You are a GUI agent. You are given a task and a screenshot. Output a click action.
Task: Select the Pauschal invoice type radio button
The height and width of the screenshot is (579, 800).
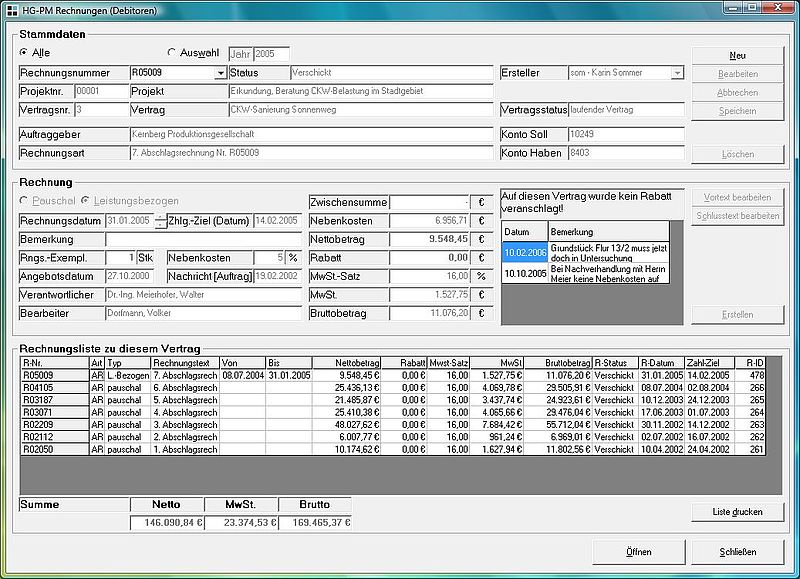pos(24,201)
